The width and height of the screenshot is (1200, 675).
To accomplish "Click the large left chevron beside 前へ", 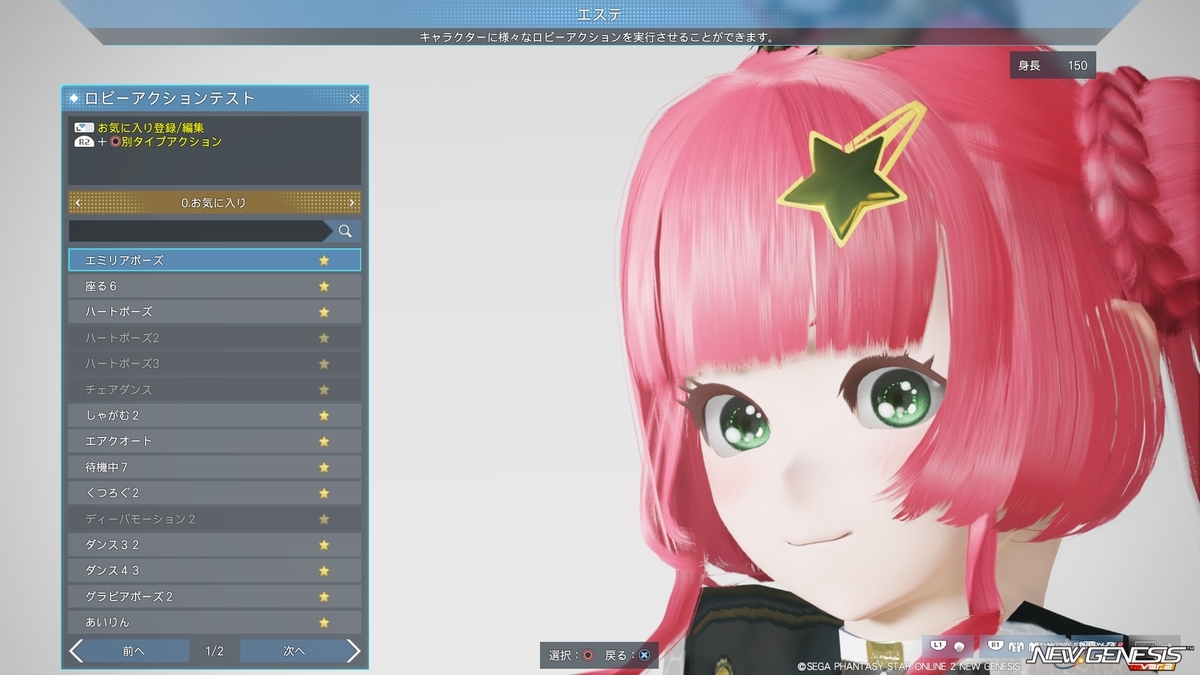I will [x=76, y=651].
